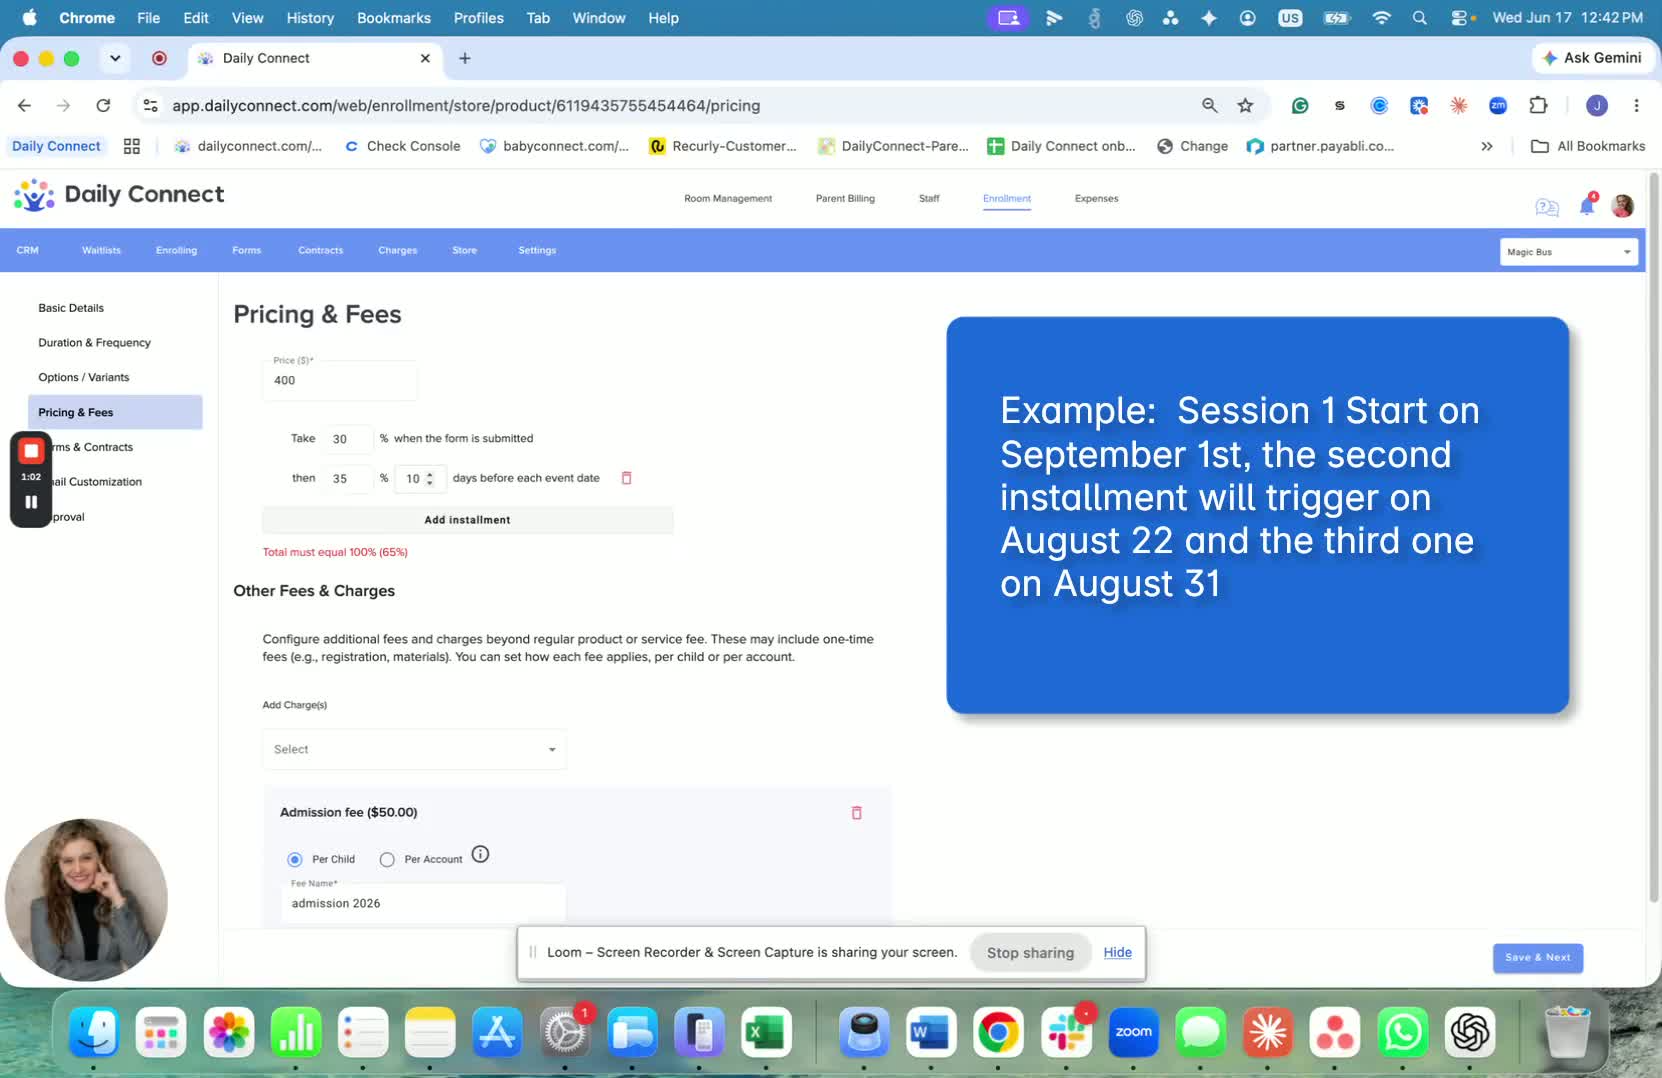
Task: Open the Magic Bus location dropdown
Action: pos(1568,252)
